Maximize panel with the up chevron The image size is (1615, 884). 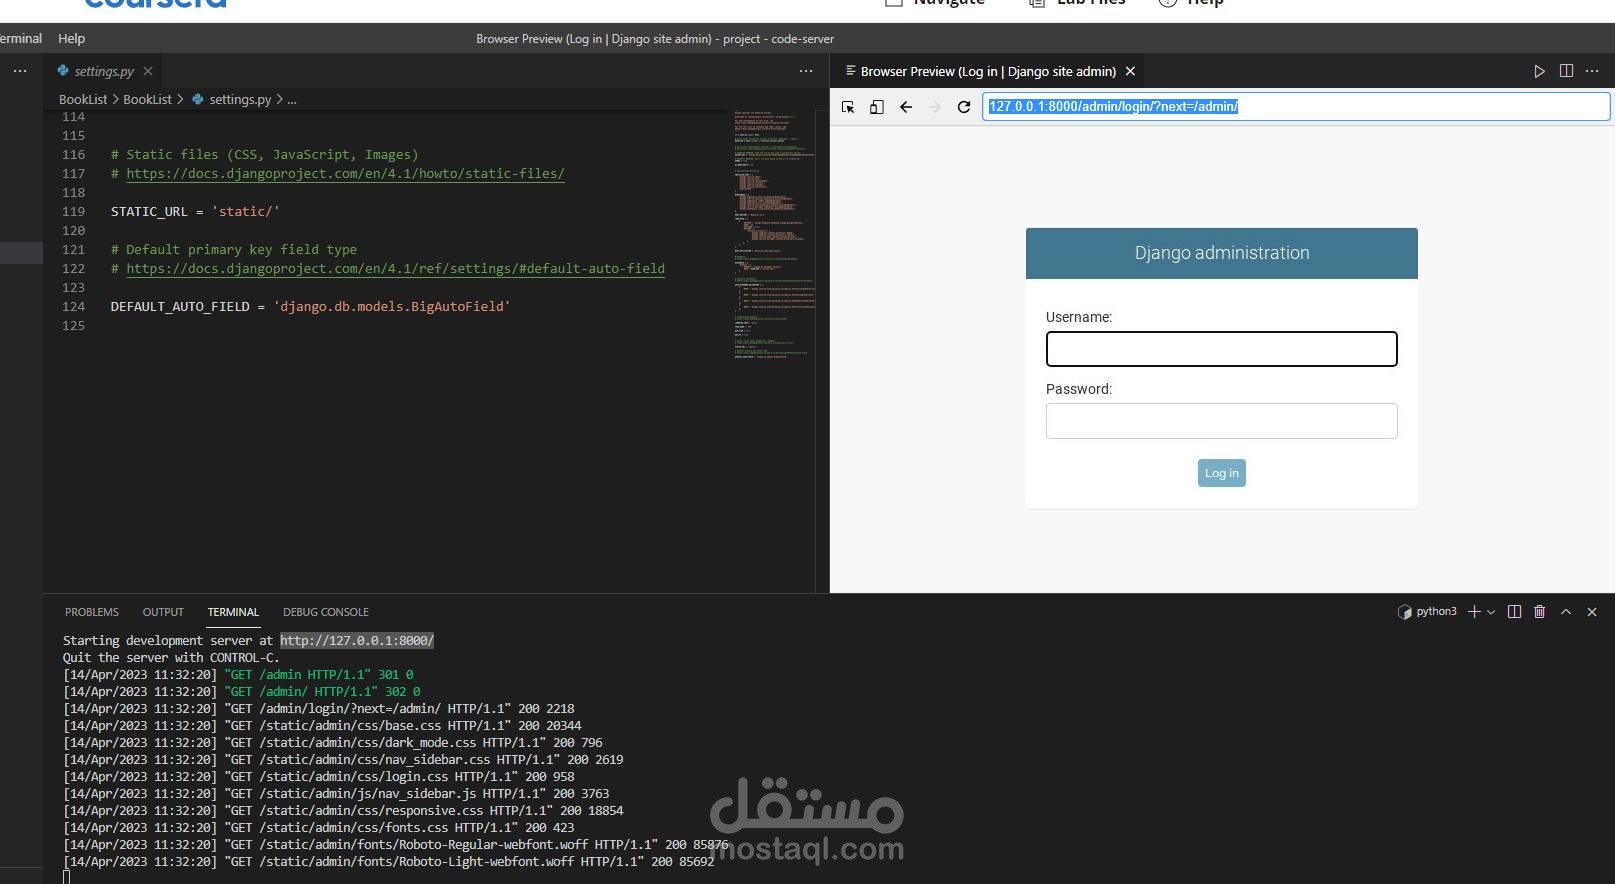pos(1566,611)
